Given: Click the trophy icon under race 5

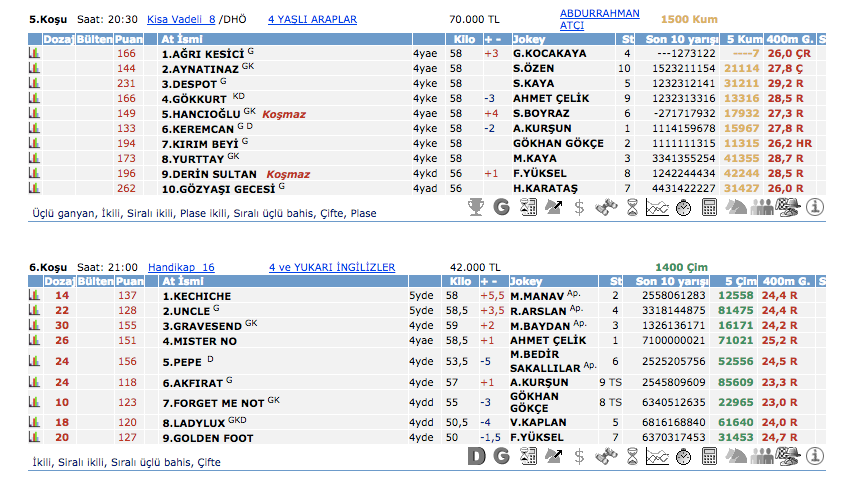Looking at the screenshot, I should 477,207.
